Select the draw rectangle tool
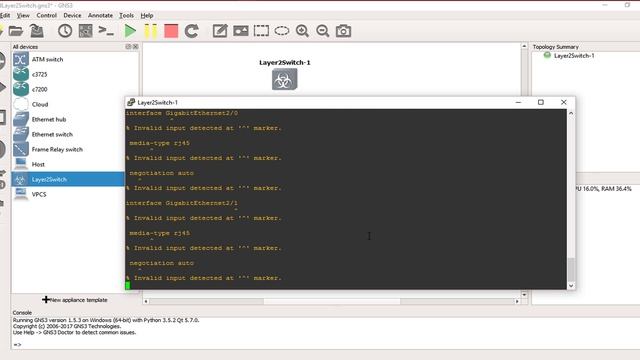Viewport: 640px width, 360px height. point(261,31)
